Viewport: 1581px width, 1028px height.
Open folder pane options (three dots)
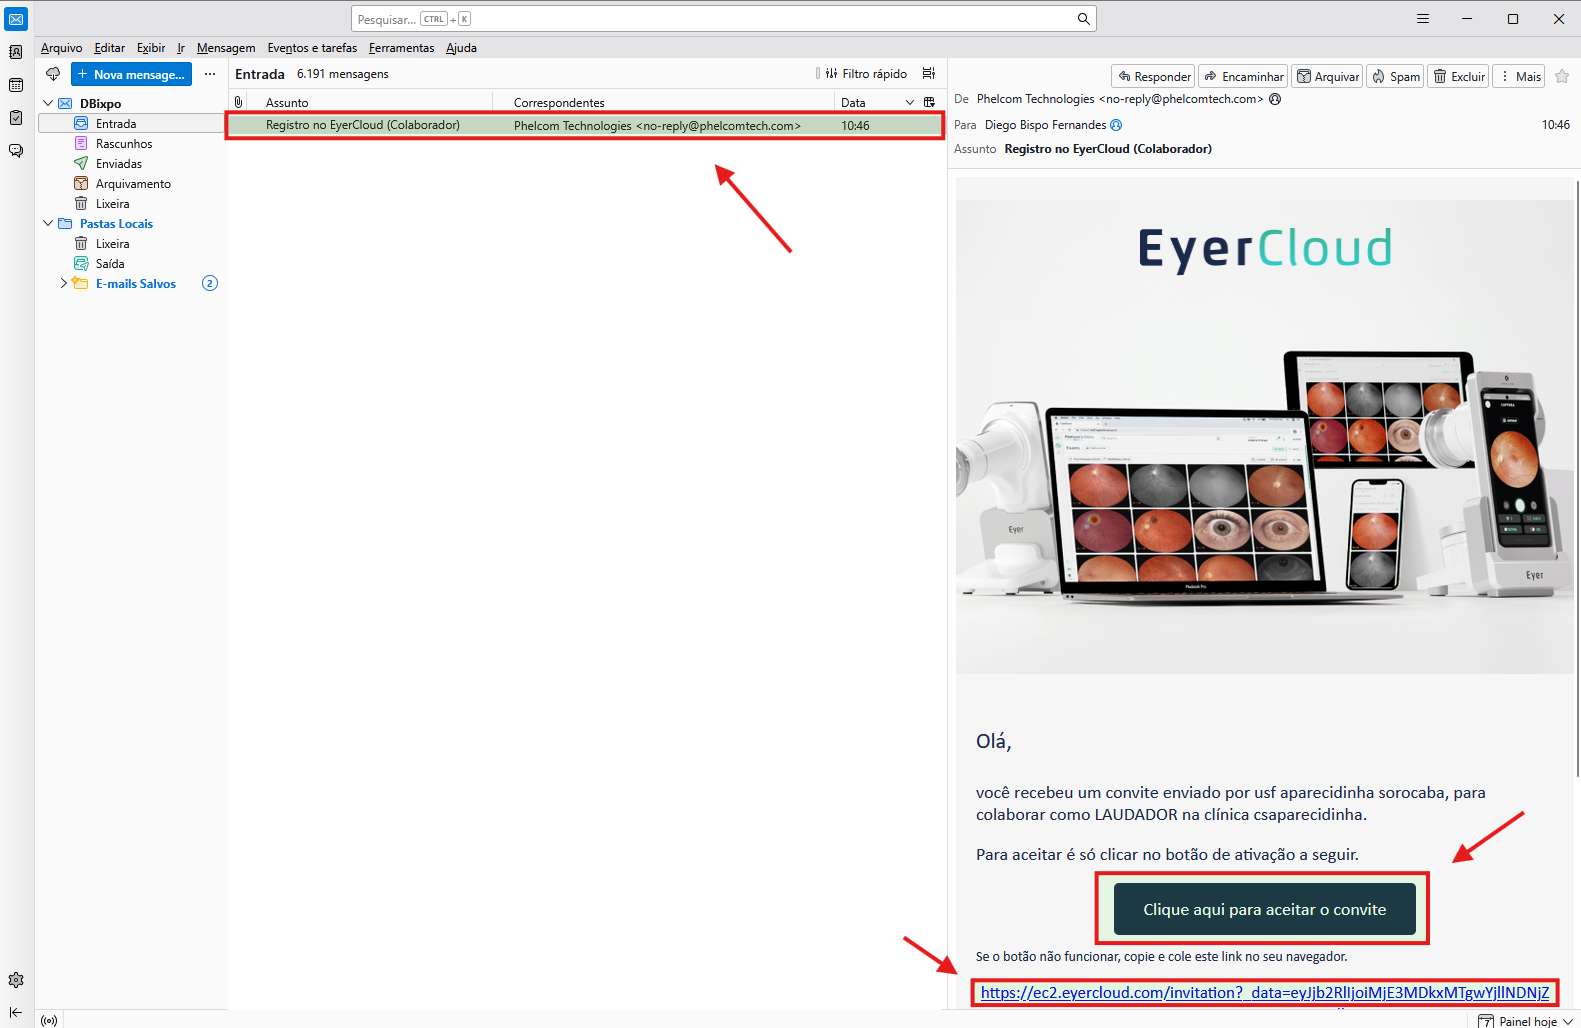click(x=210, y=74)
